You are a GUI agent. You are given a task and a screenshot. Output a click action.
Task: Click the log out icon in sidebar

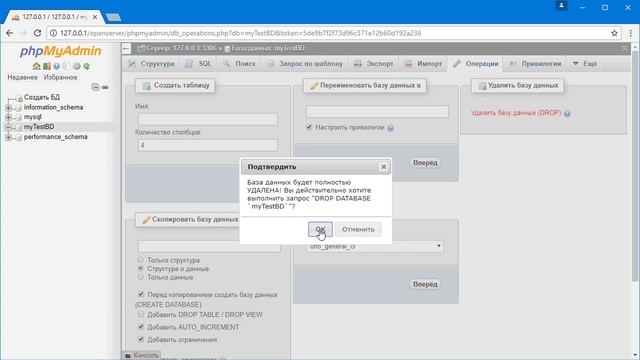(x=47, y=66)
